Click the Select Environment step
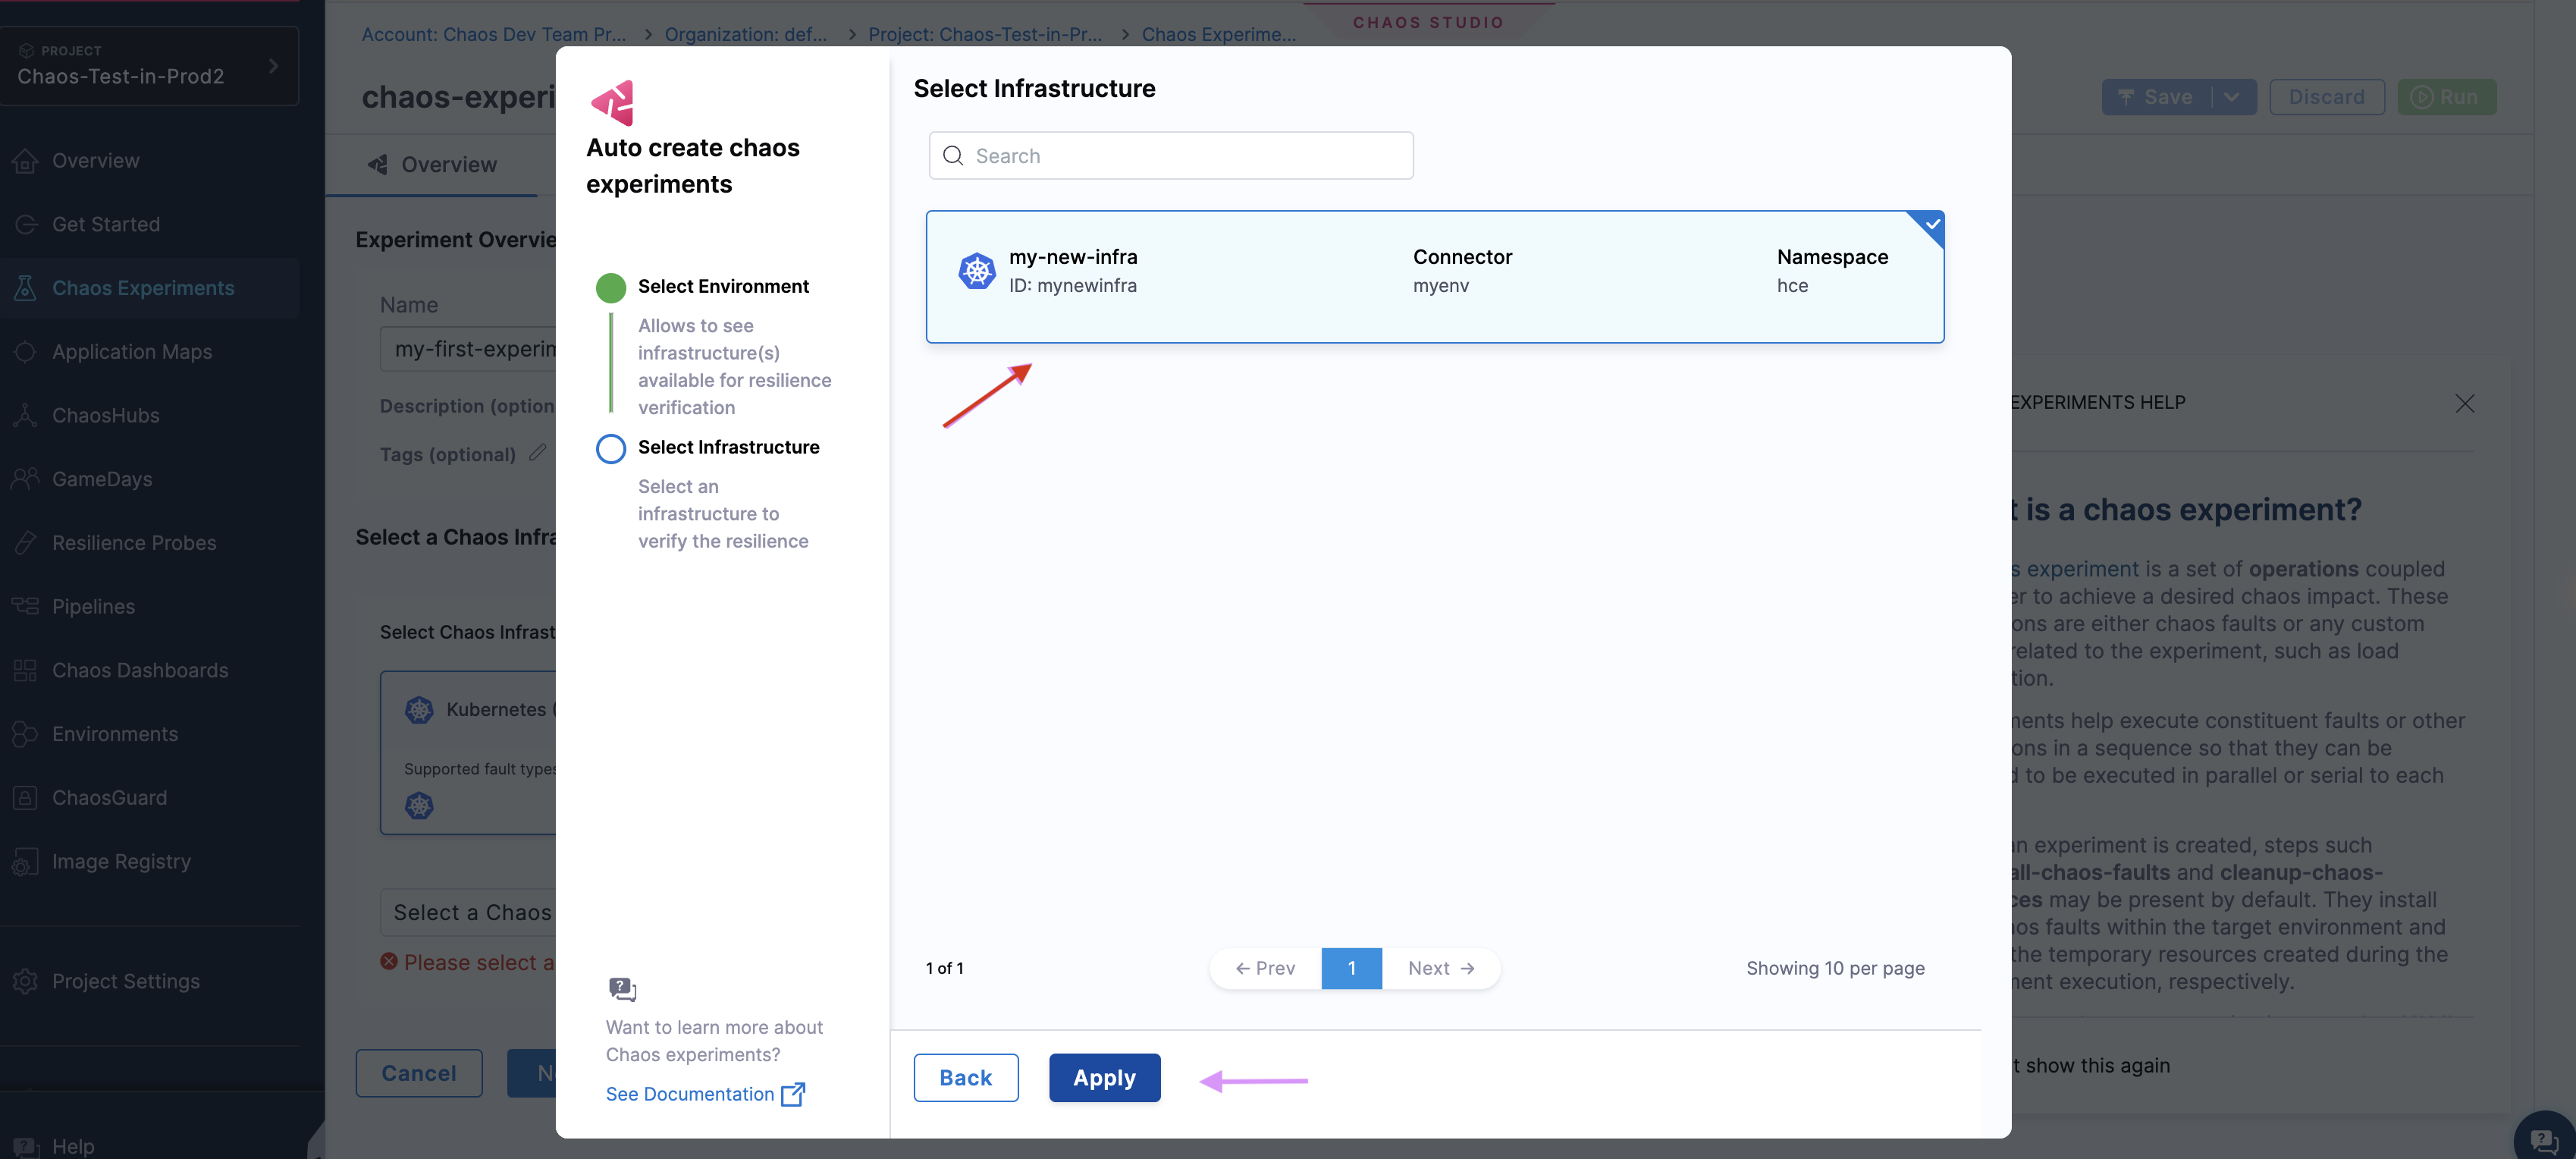Screen dimensions: 2576x1159 point(723,286)
